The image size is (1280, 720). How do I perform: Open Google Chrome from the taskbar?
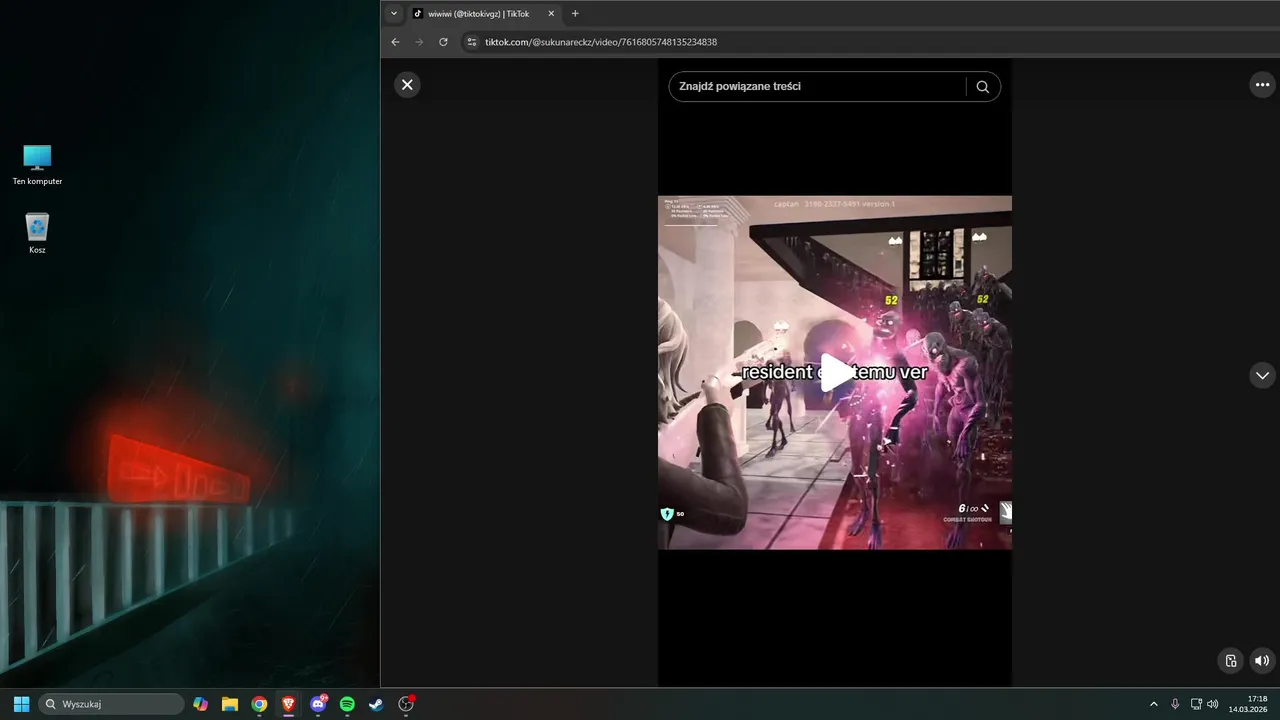[259, 704]
